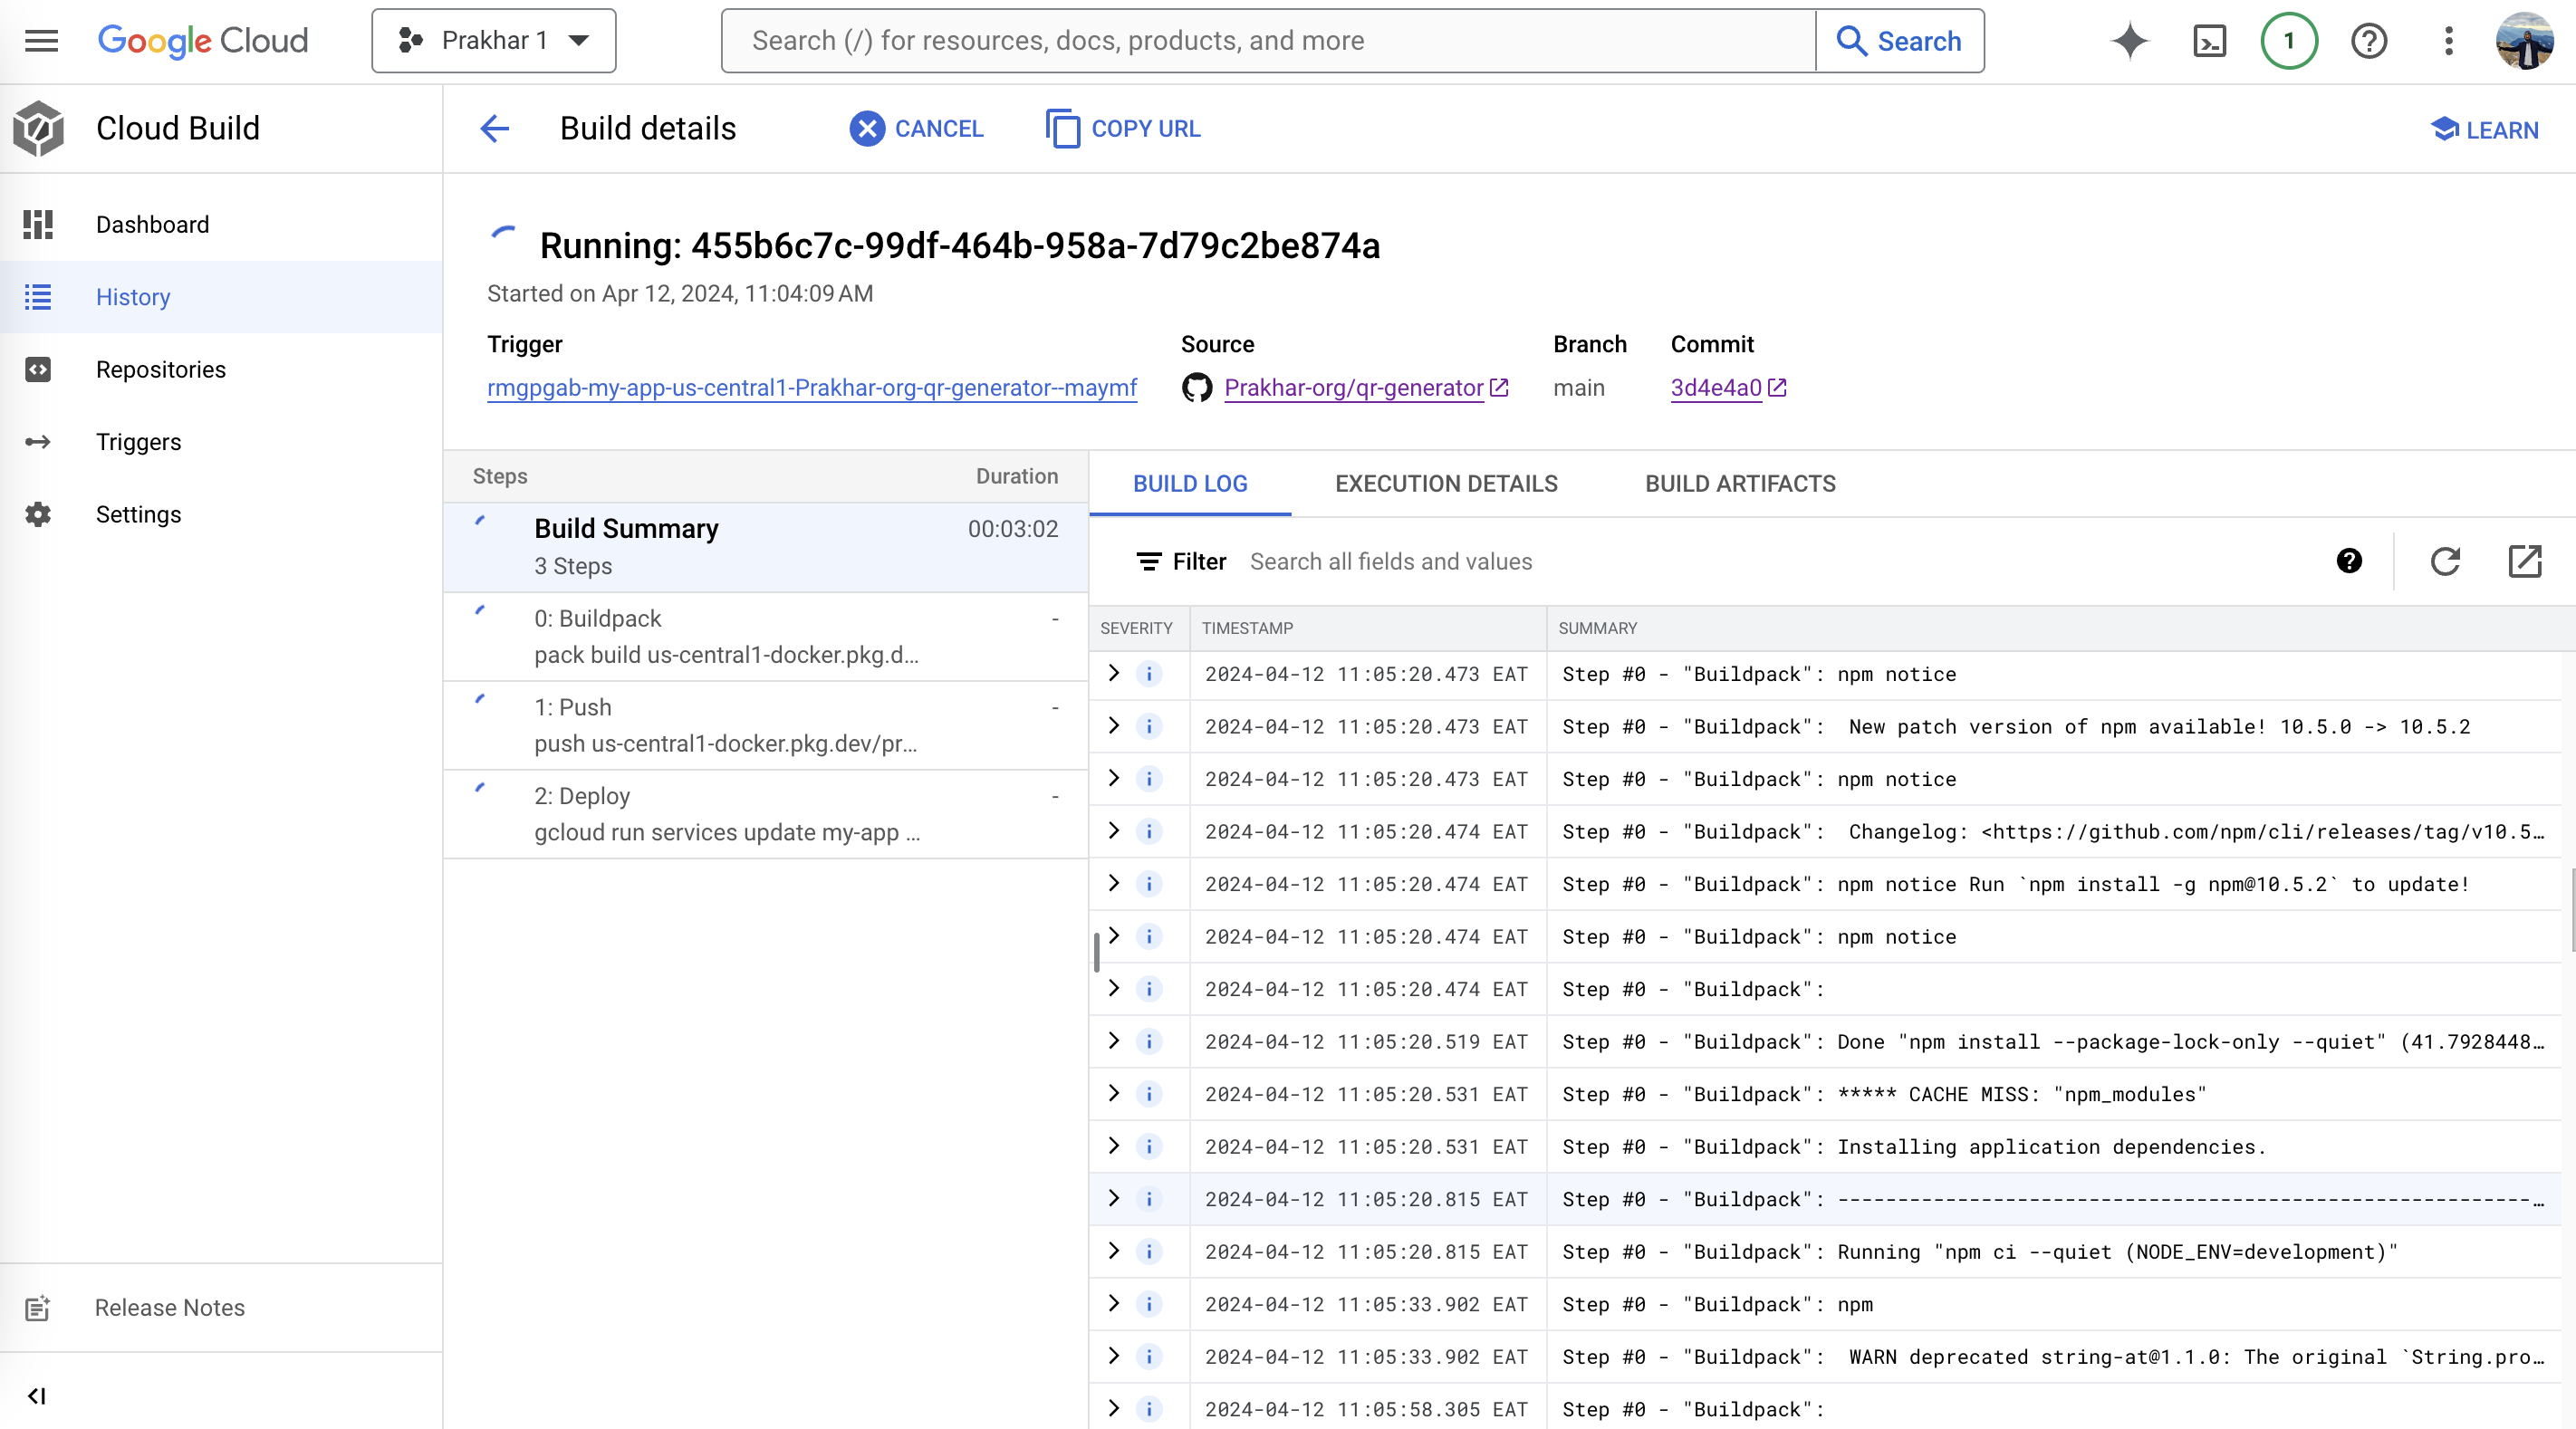Switch to the Execution Details tab
The image size is (2576, 1429).
point(1445,484)
